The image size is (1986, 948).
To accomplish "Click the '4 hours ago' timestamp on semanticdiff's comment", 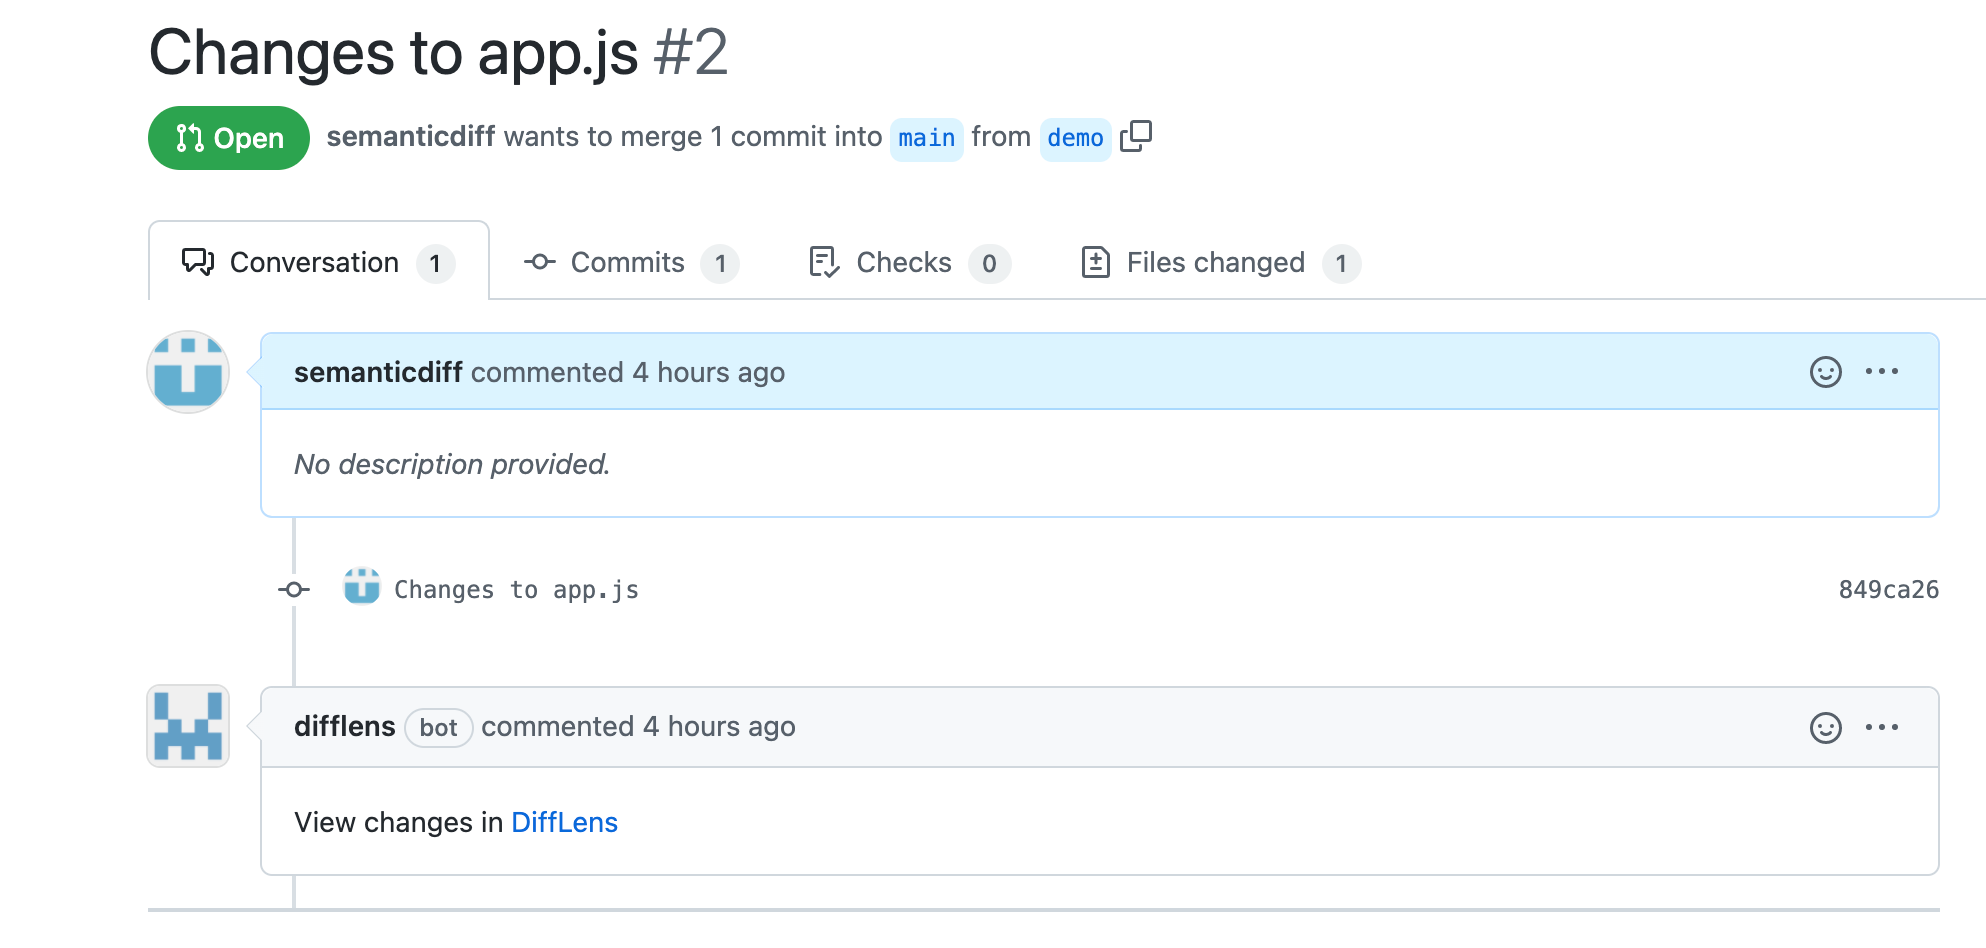I will click(x=709, y=372).
